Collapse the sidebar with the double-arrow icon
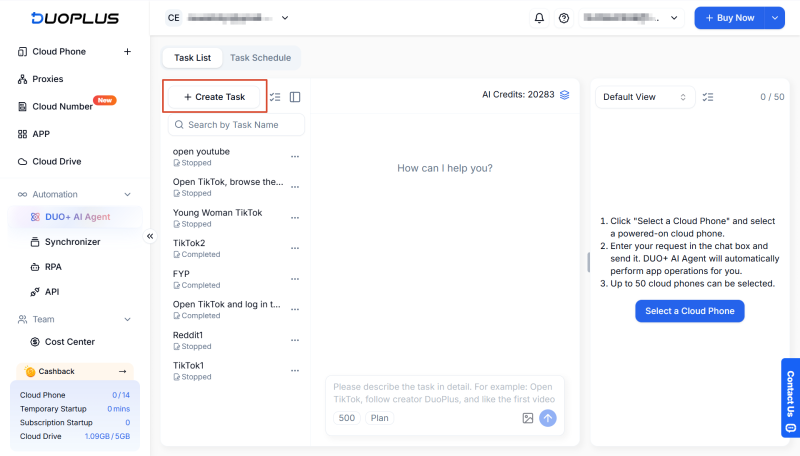Viewport: 800px width, 456px height. [150, 236]
